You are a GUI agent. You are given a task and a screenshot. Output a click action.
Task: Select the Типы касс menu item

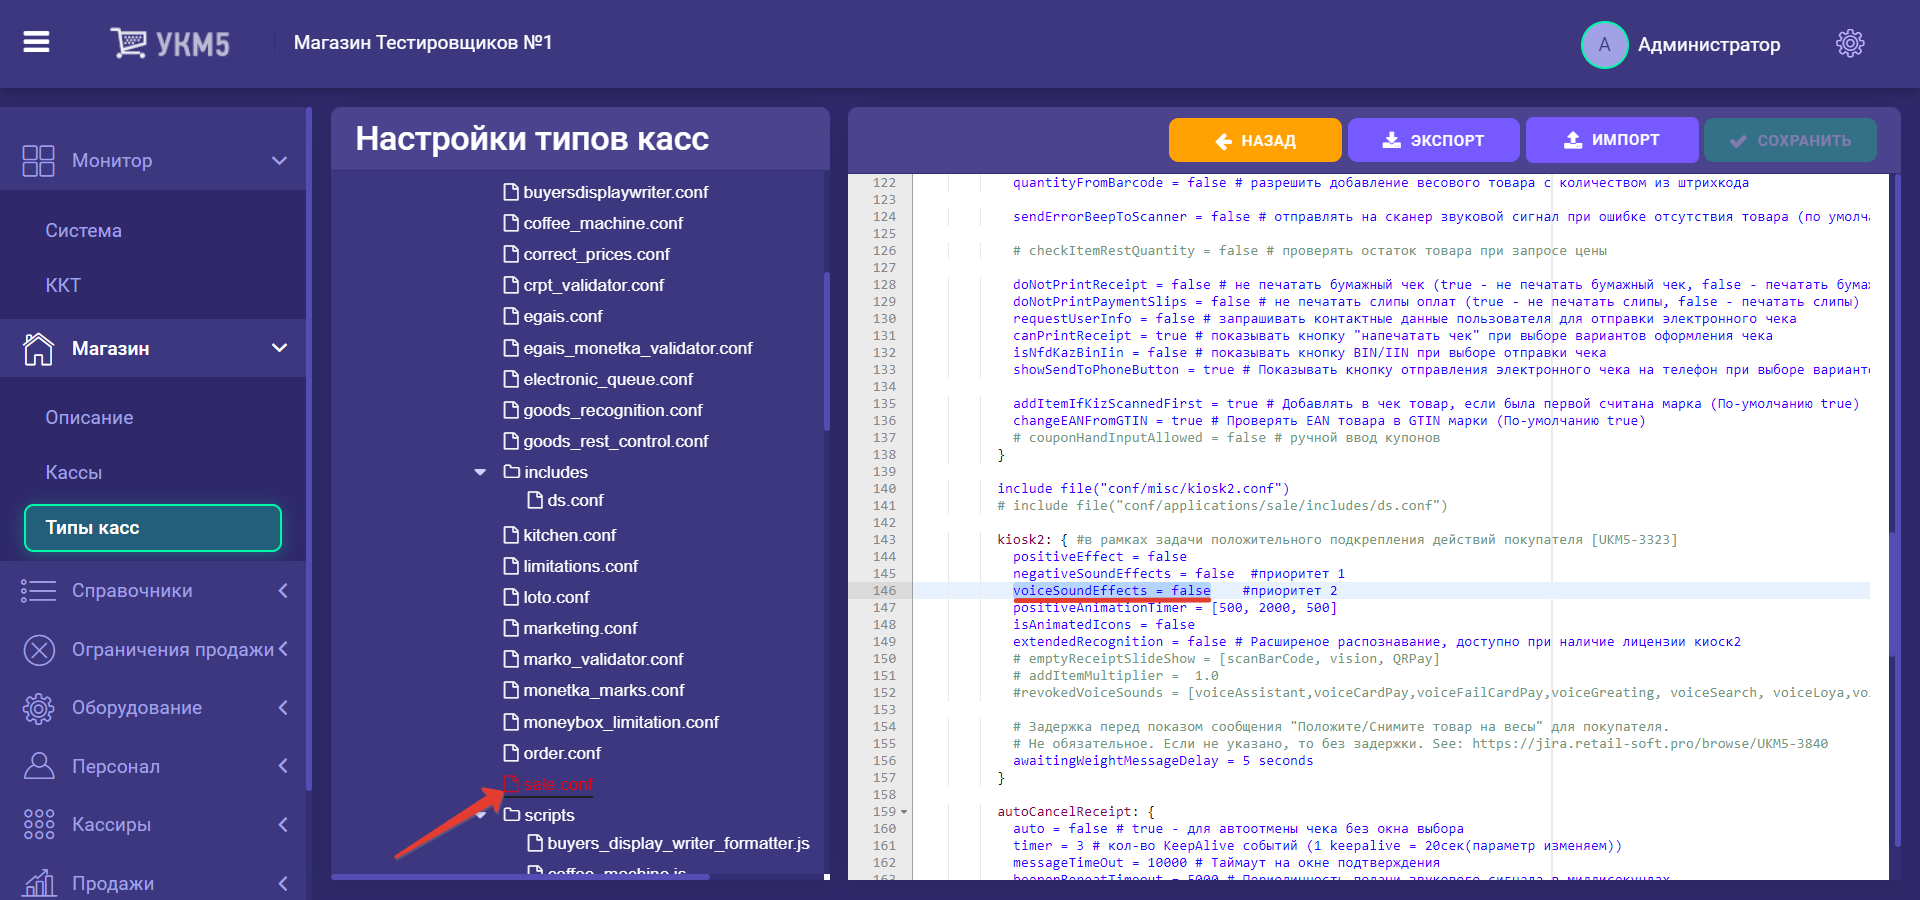[153, 527]
